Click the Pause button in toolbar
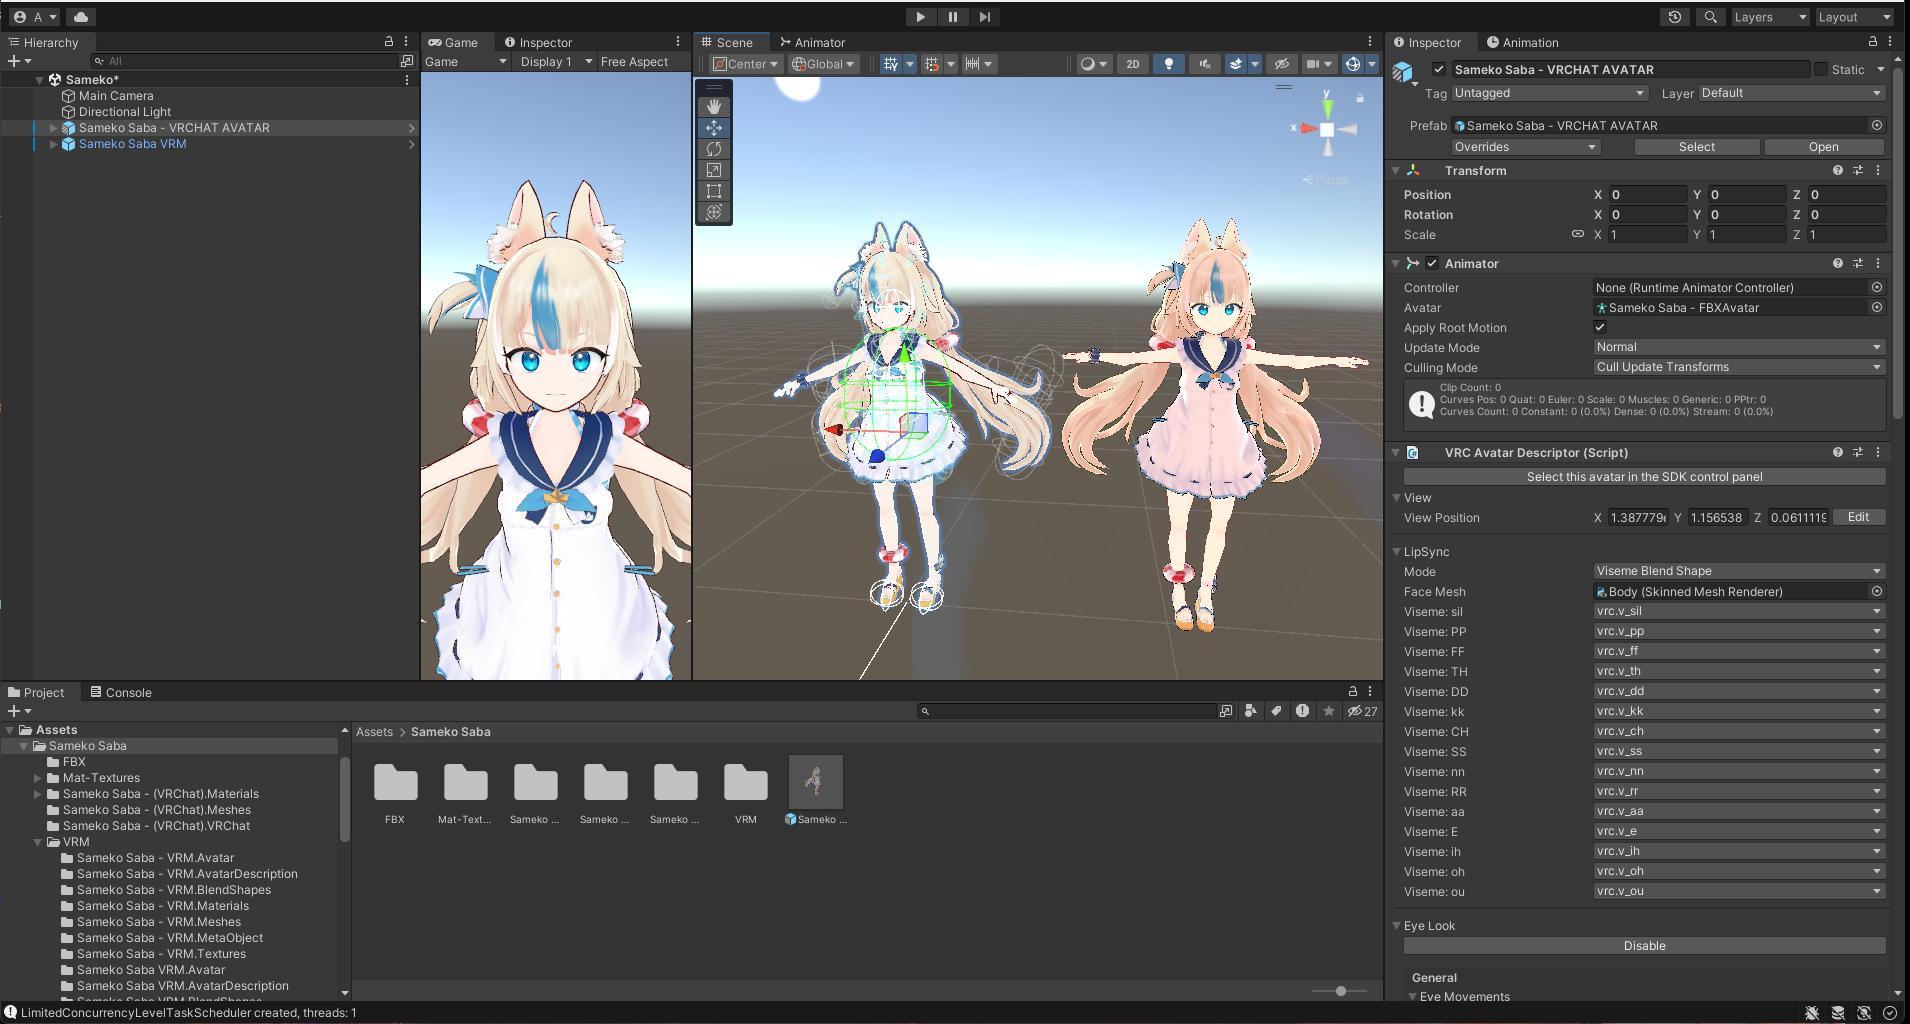 click(x=952, y=17)
